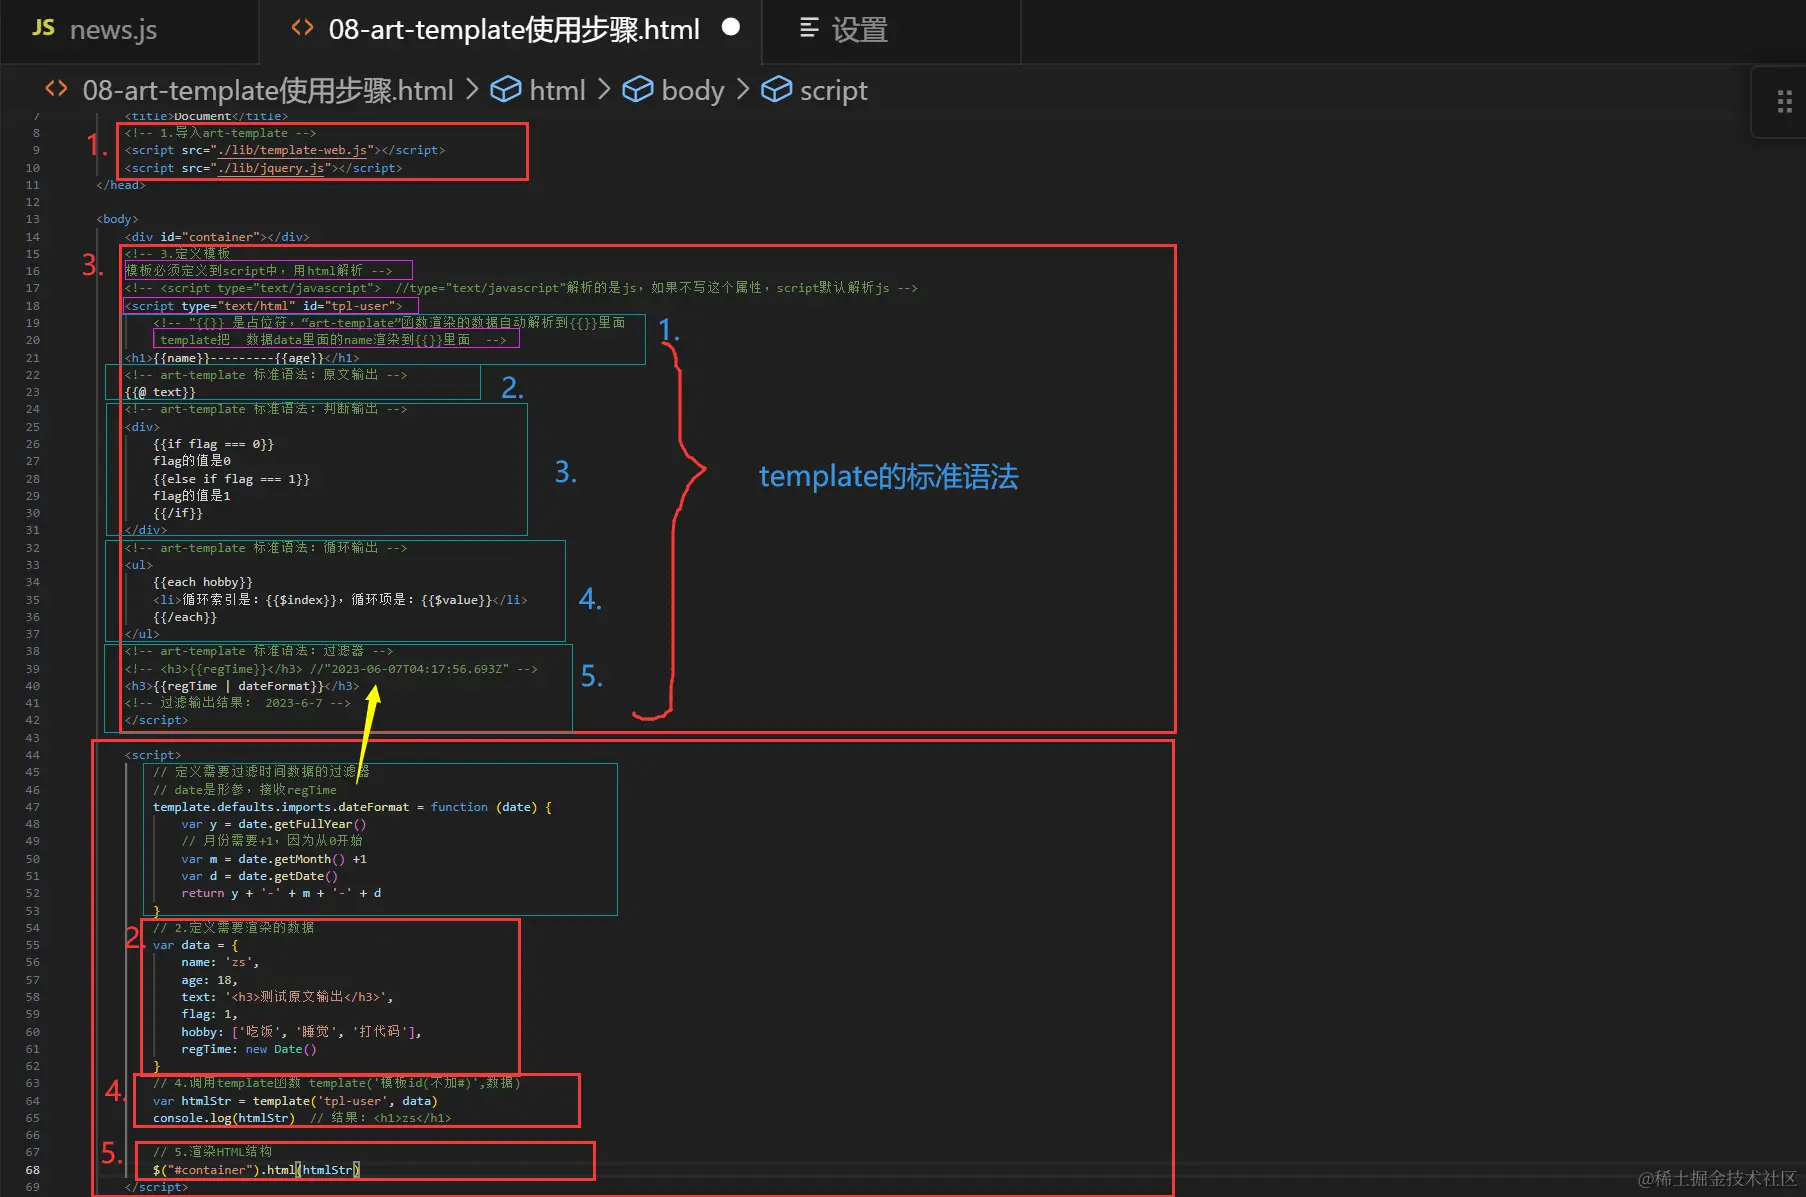This screenshot has width=1806, height=1197.
Task: Click the <ul> opening tag on line 33
Action: (x=139, y=565)
